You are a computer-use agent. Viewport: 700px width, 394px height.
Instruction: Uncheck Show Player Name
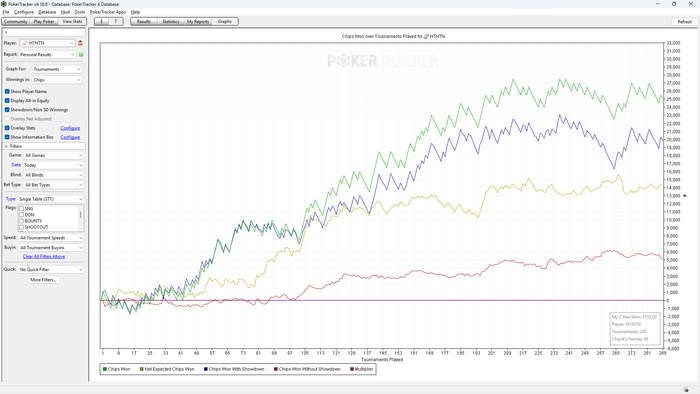tap(7, 91)
